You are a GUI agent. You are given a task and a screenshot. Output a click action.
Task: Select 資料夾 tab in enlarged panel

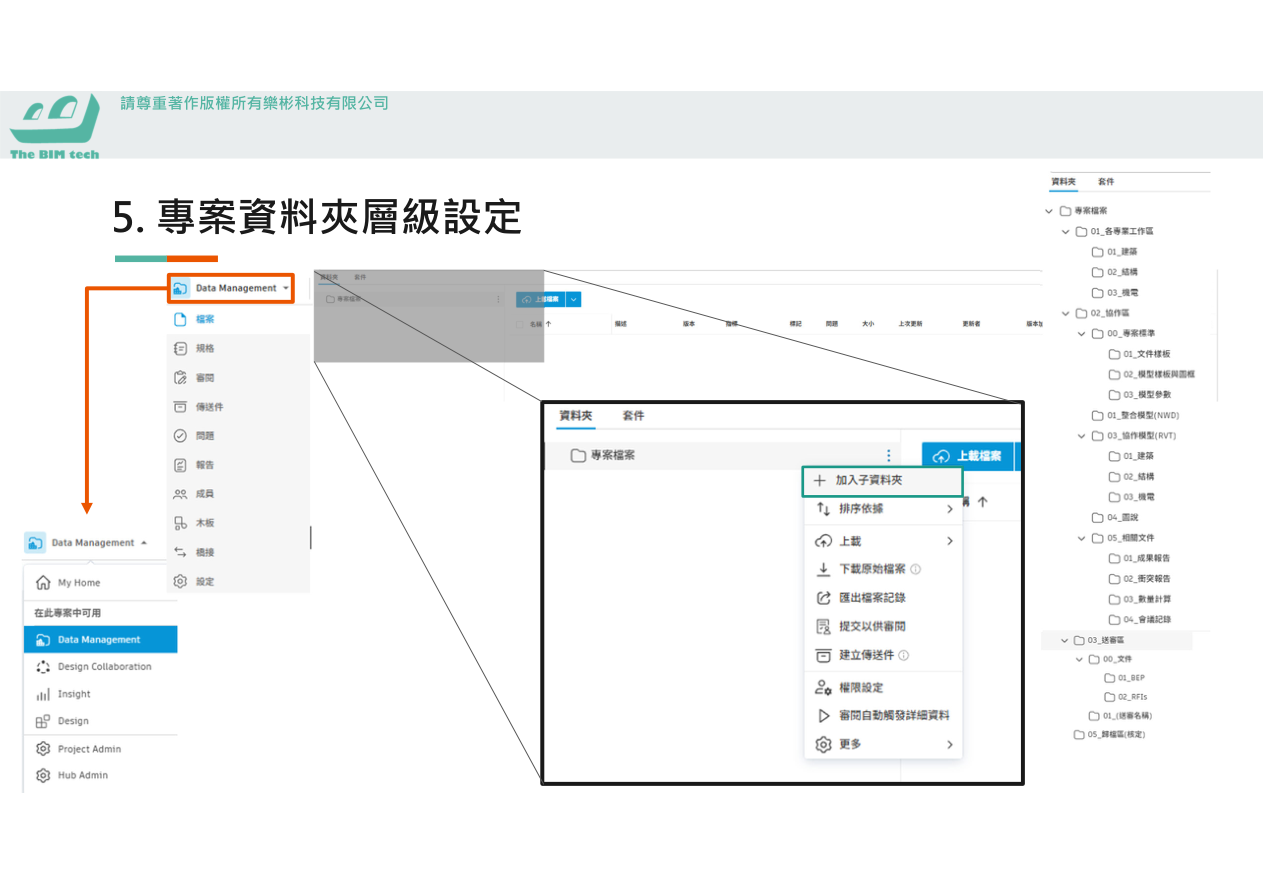(x=575, y=415)
